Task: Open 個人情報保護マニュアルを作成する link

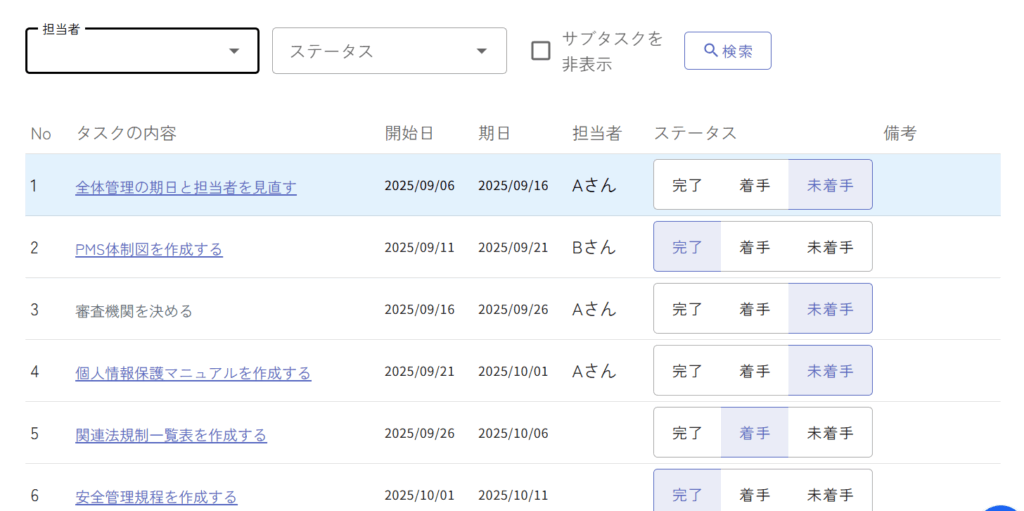Action: tap(193, 373)
